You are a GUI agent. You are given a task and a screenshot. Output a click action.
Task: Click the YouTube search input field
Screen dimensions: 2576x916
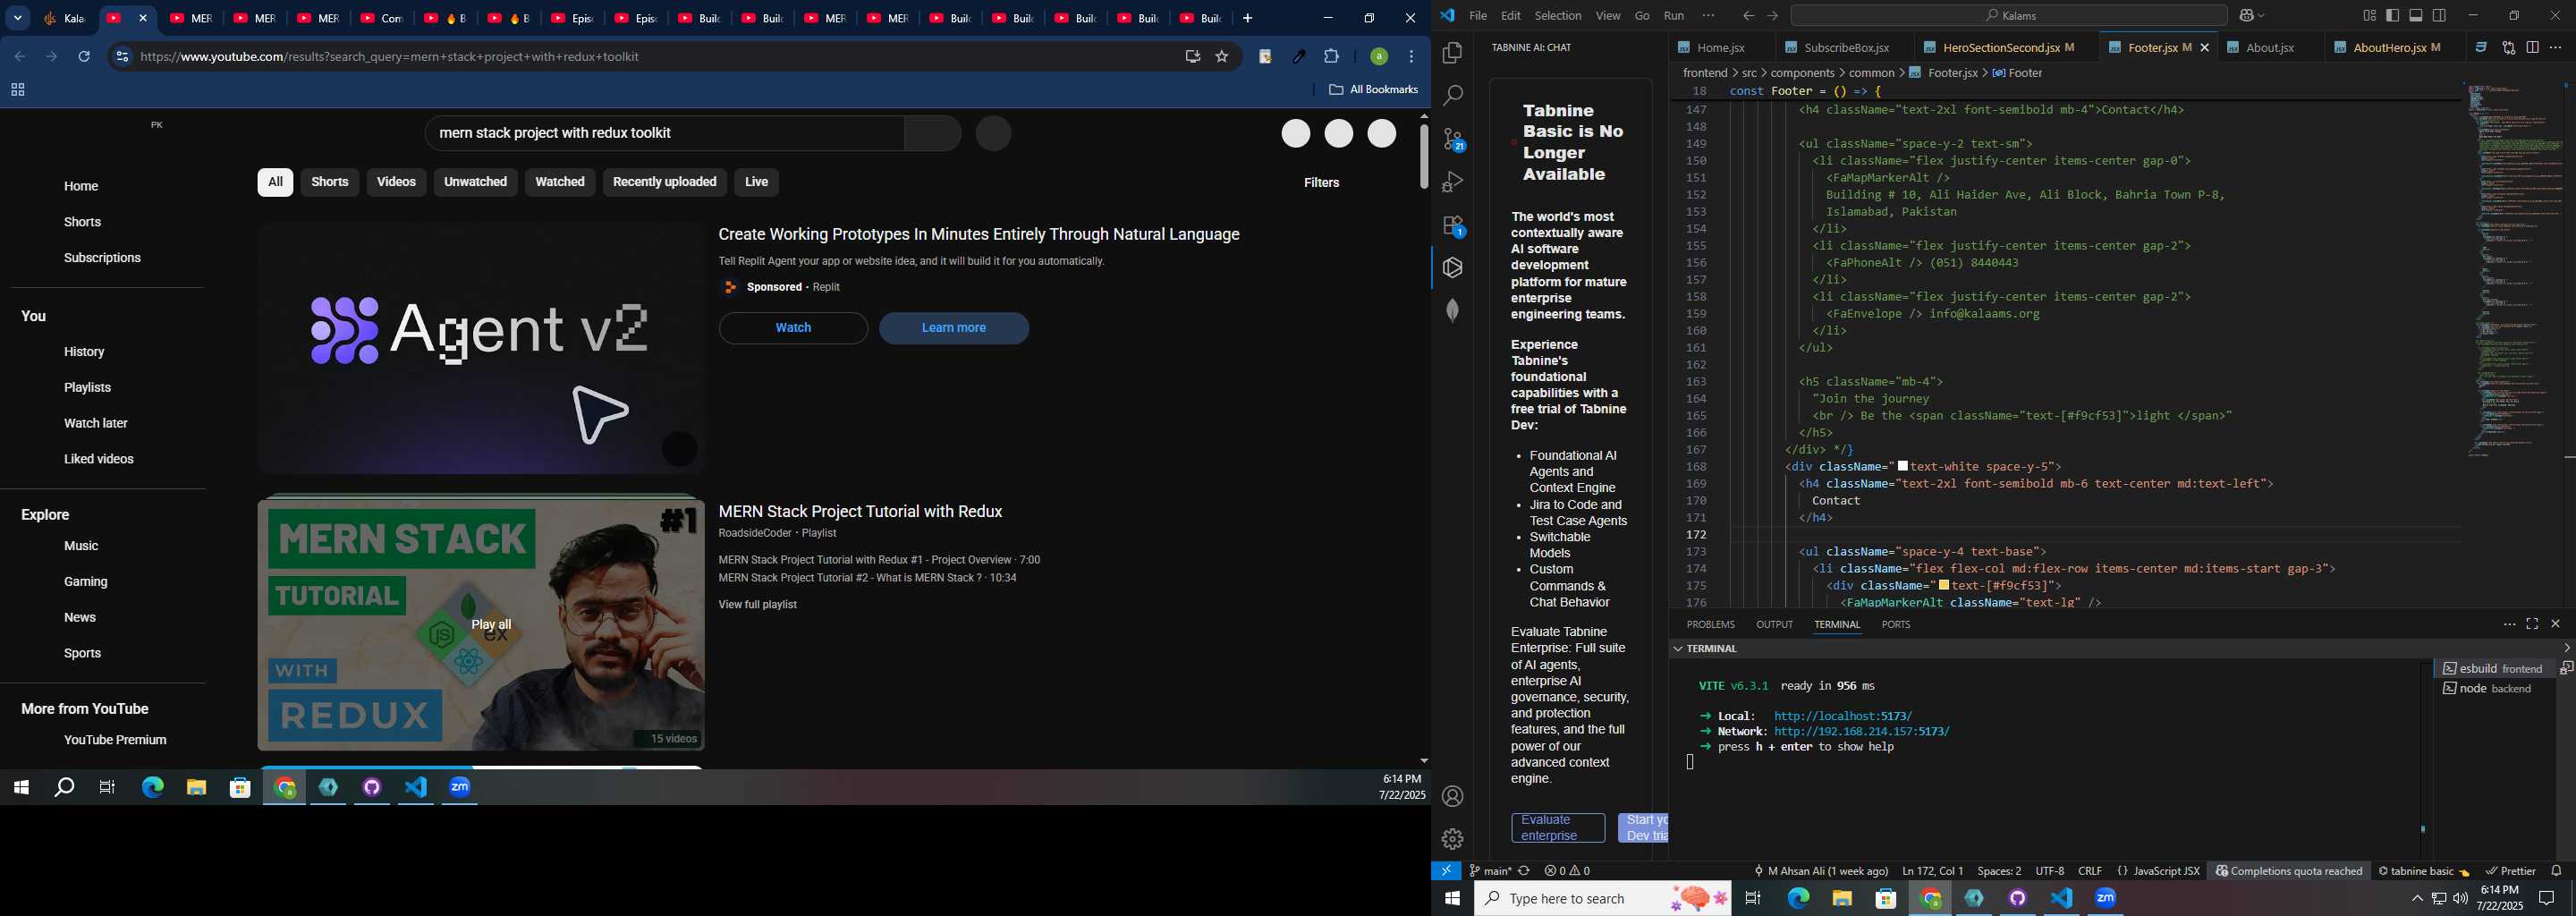click(x=665, y=133)
